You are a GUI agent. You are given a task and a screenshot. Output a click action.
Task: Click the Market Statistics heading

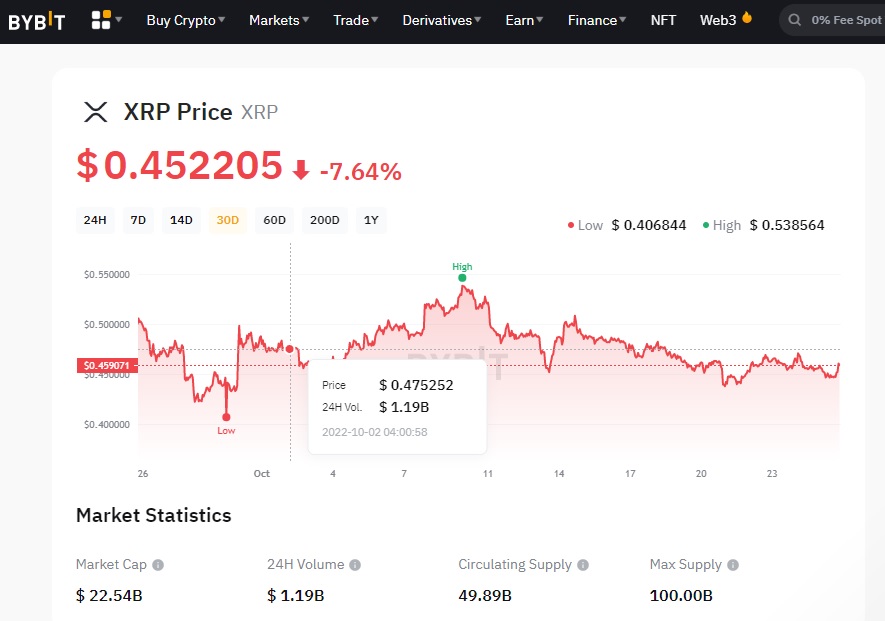point(154,515)
